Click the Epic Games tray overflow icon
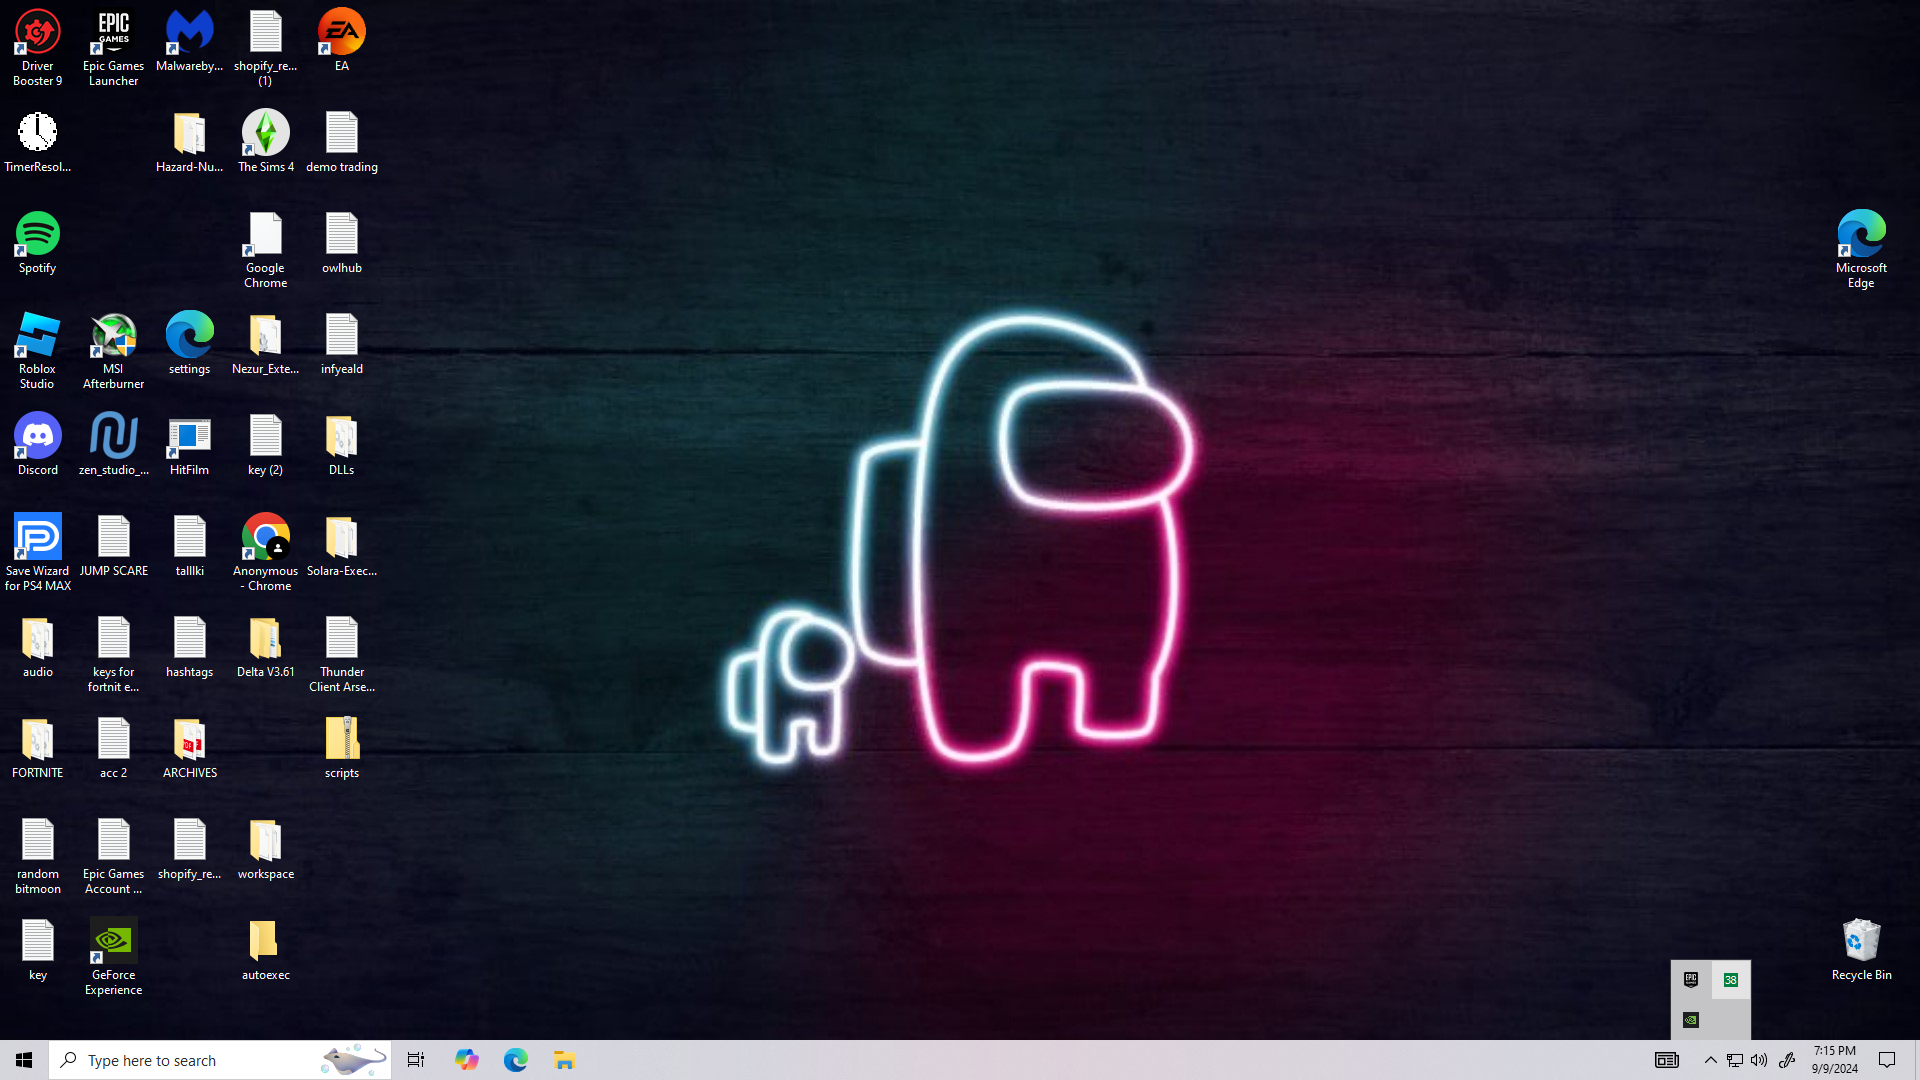Viewport: 1920px width, 1080px height. tap(1691, 980)
